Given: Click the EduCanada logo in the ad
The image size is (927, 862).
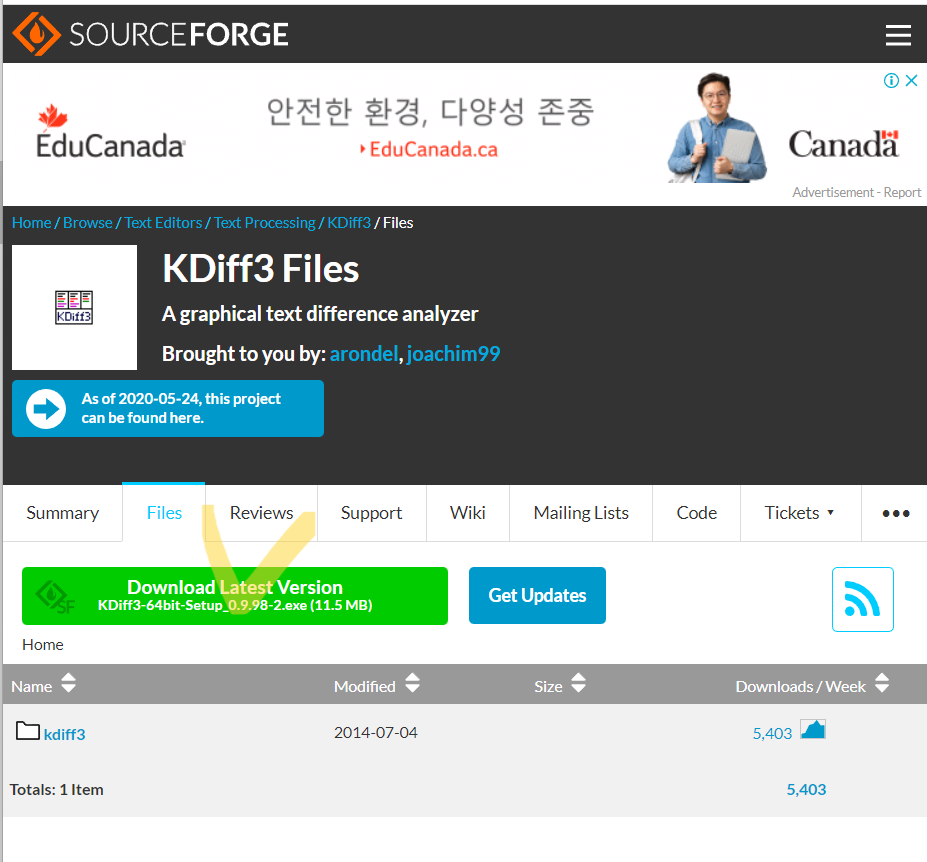Looking at the screenshot, I should click(111, 132).
